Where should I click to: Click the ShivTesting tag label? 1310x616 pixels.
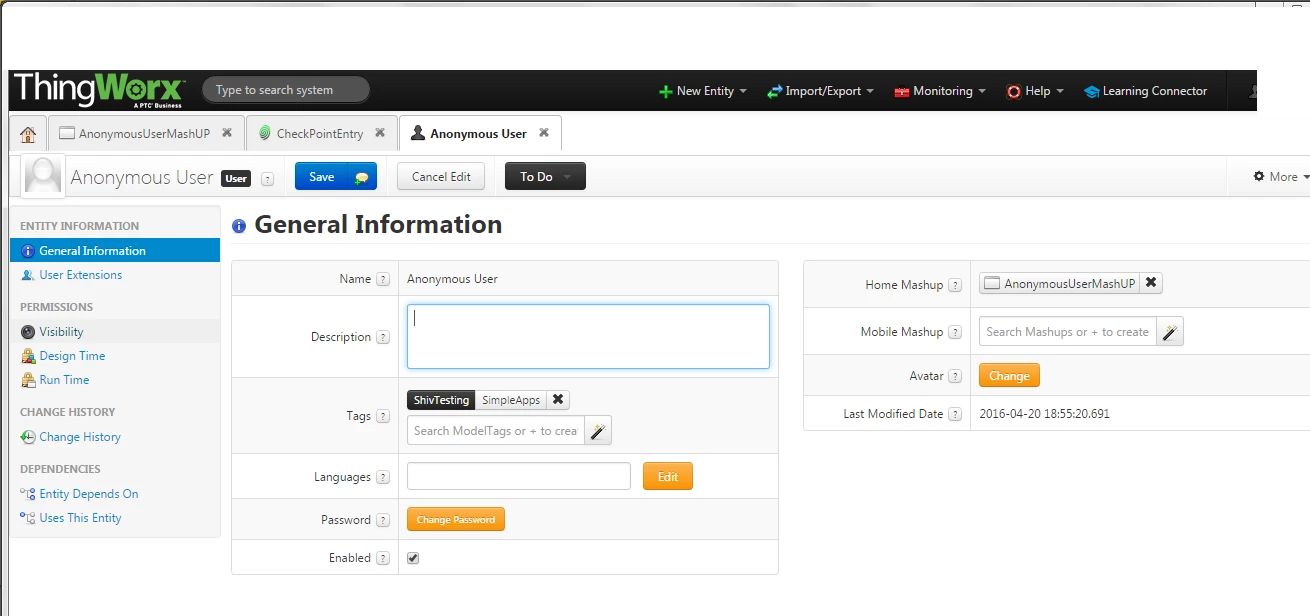pos(441,400)
